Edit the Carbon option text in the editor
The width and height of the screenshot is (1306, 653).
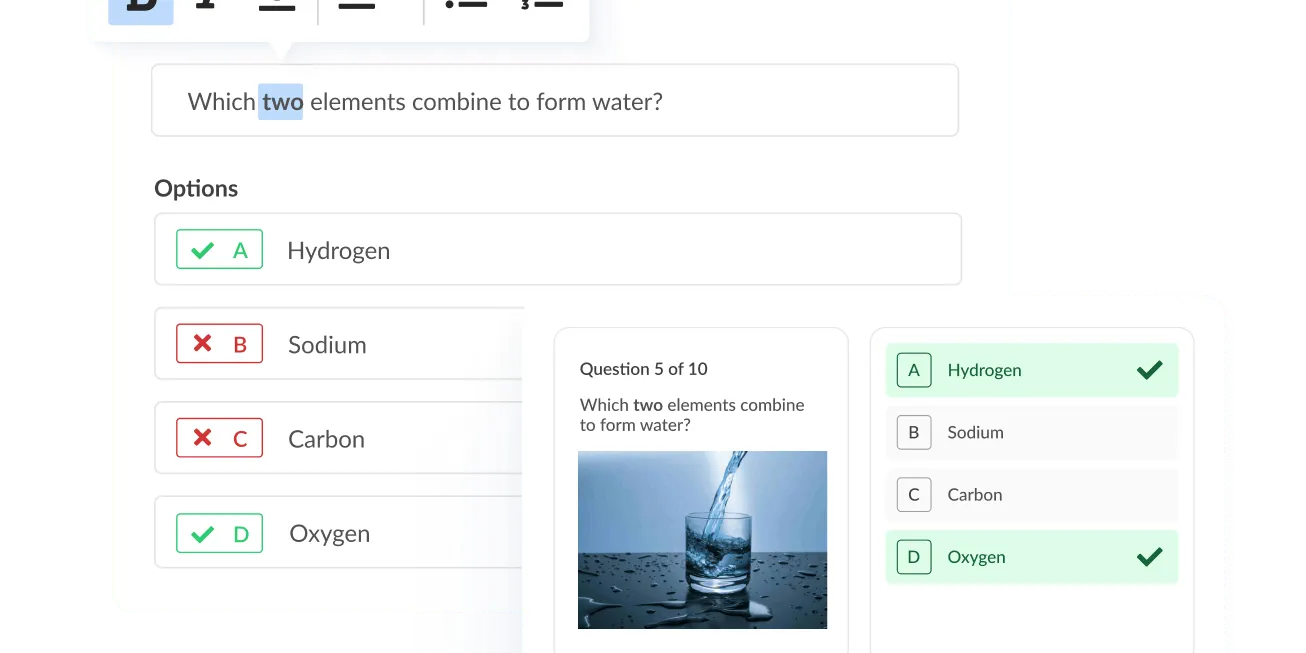[326, 439]
